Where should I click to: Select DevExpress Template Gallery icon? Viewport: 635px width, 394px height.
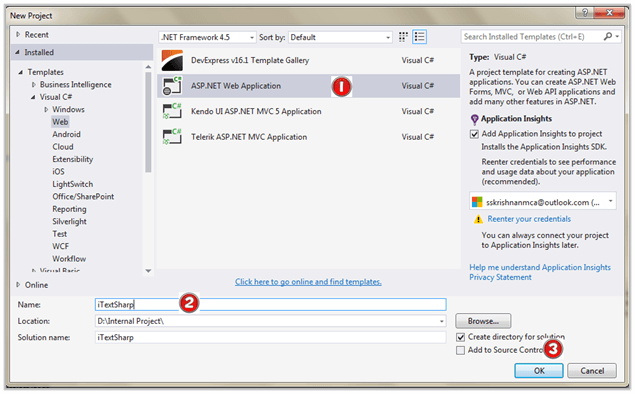coord(172,60)
